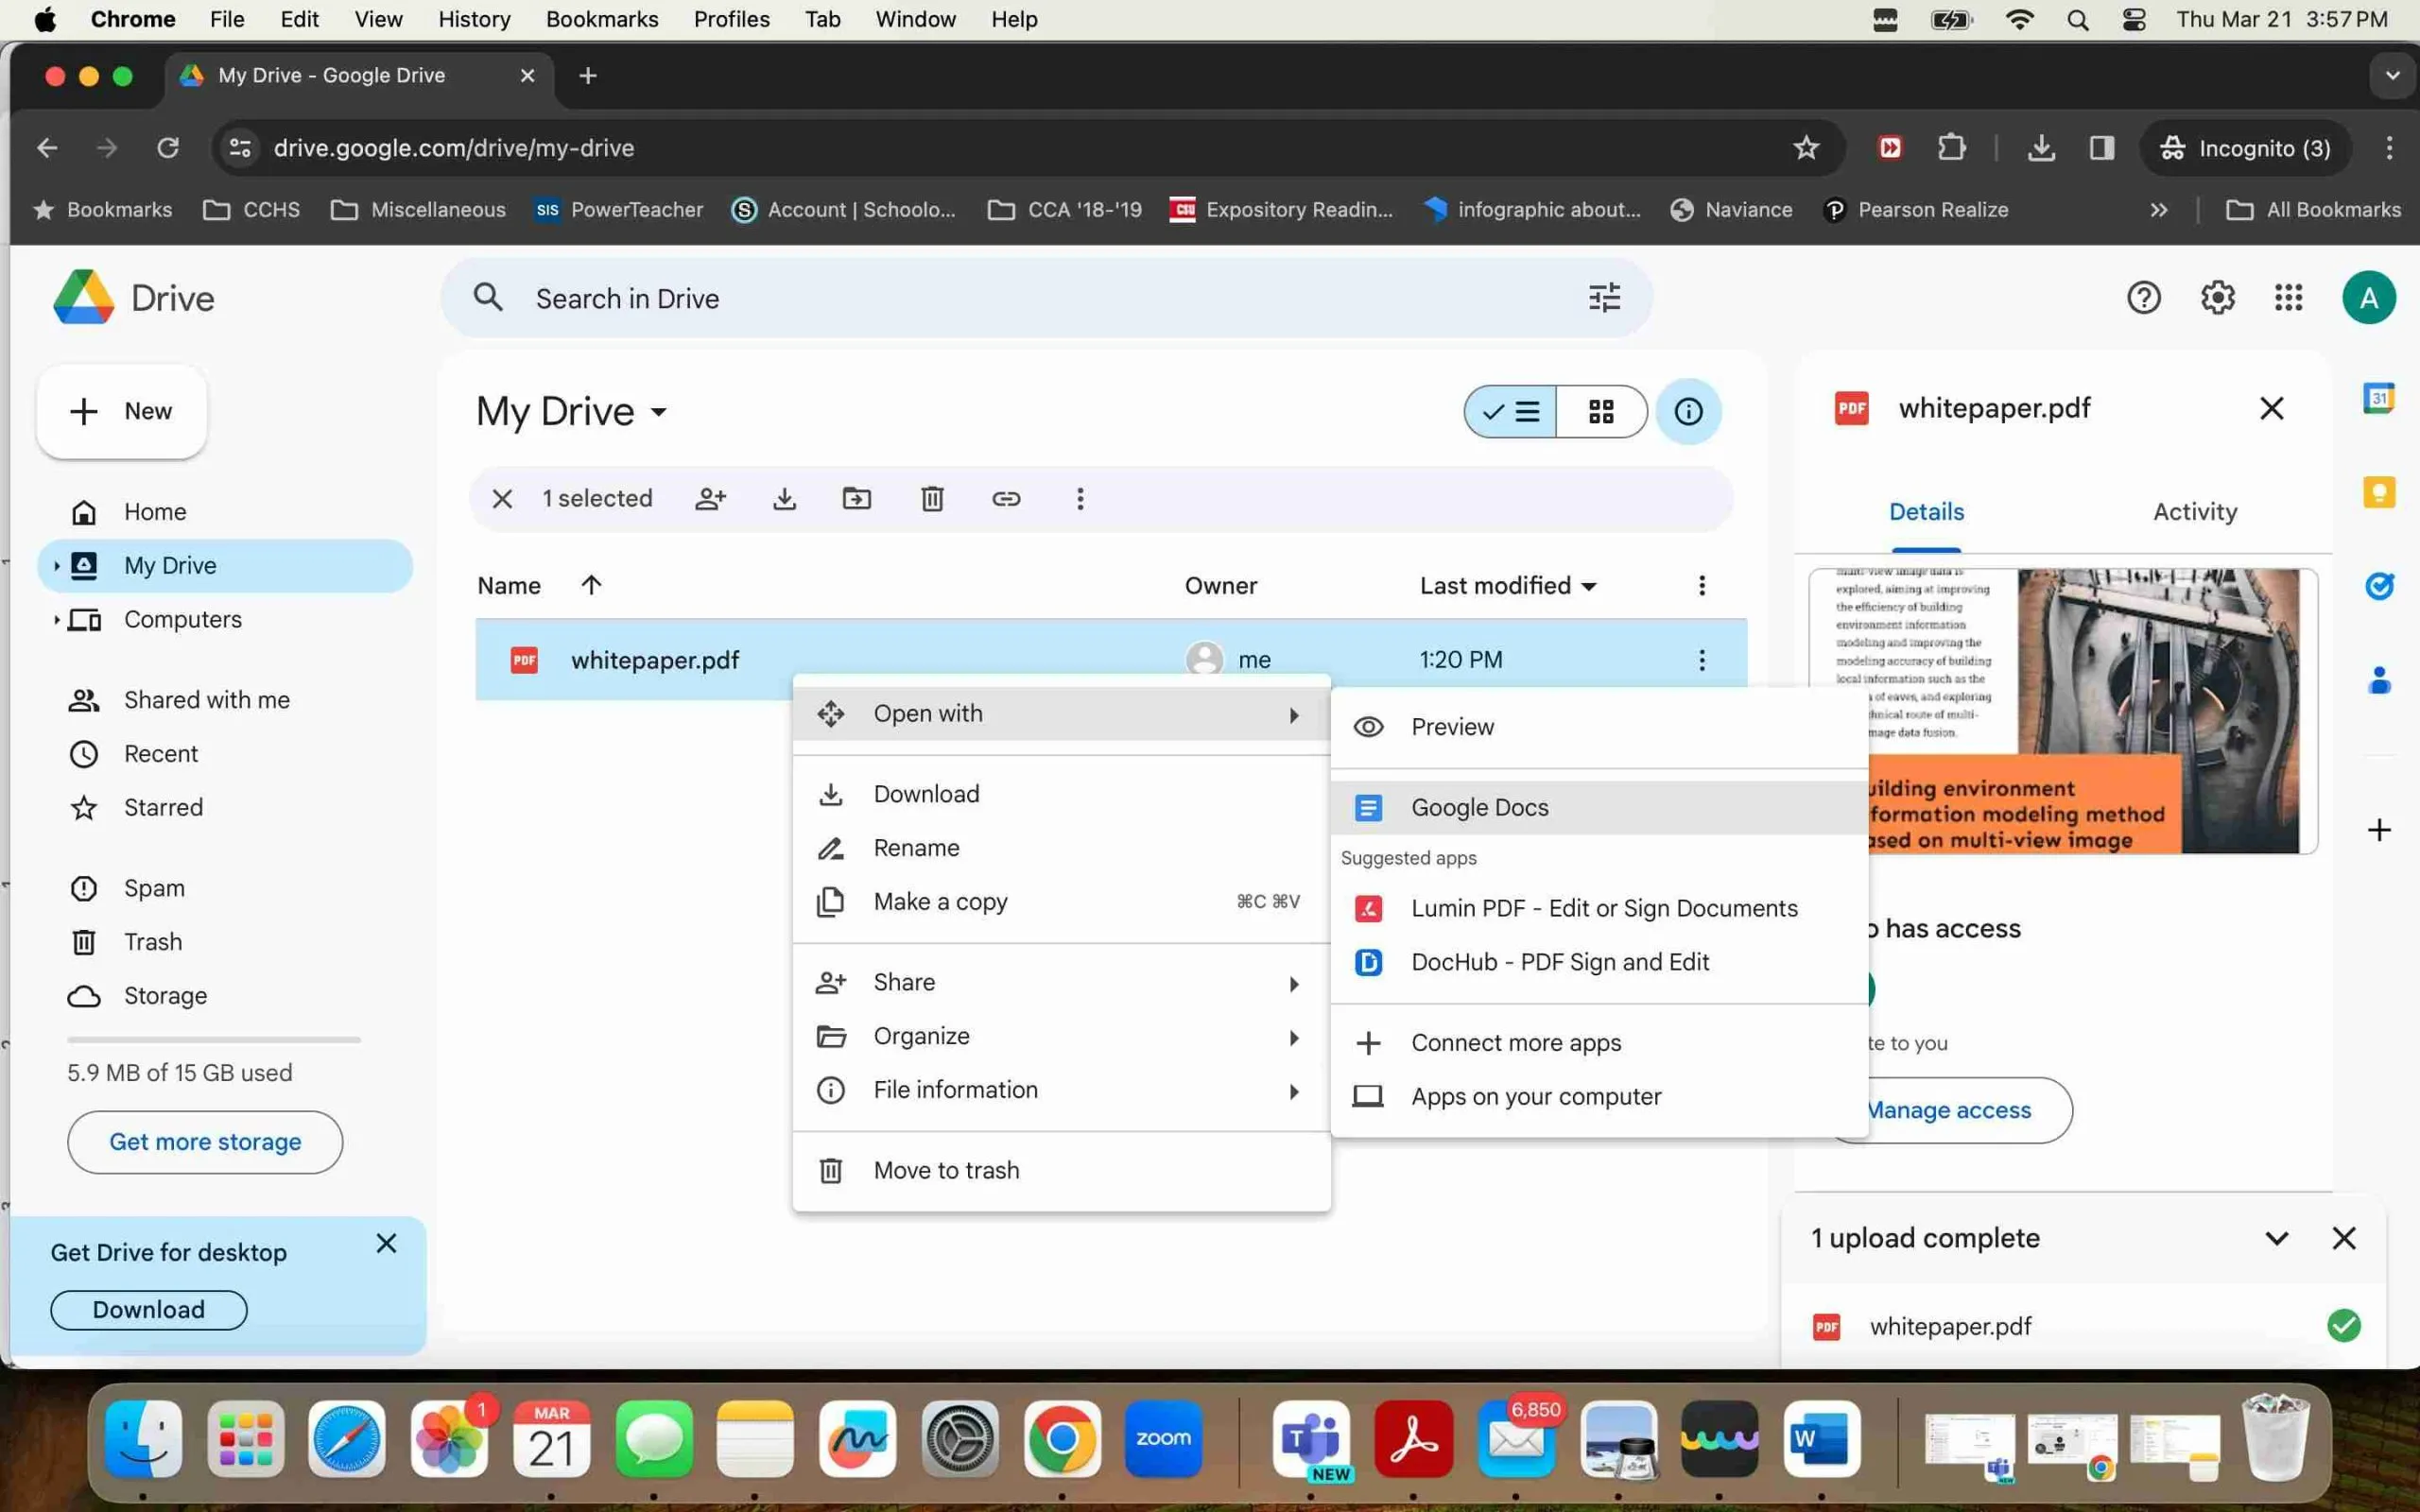Toggle the view details info button

(1688, 411)
